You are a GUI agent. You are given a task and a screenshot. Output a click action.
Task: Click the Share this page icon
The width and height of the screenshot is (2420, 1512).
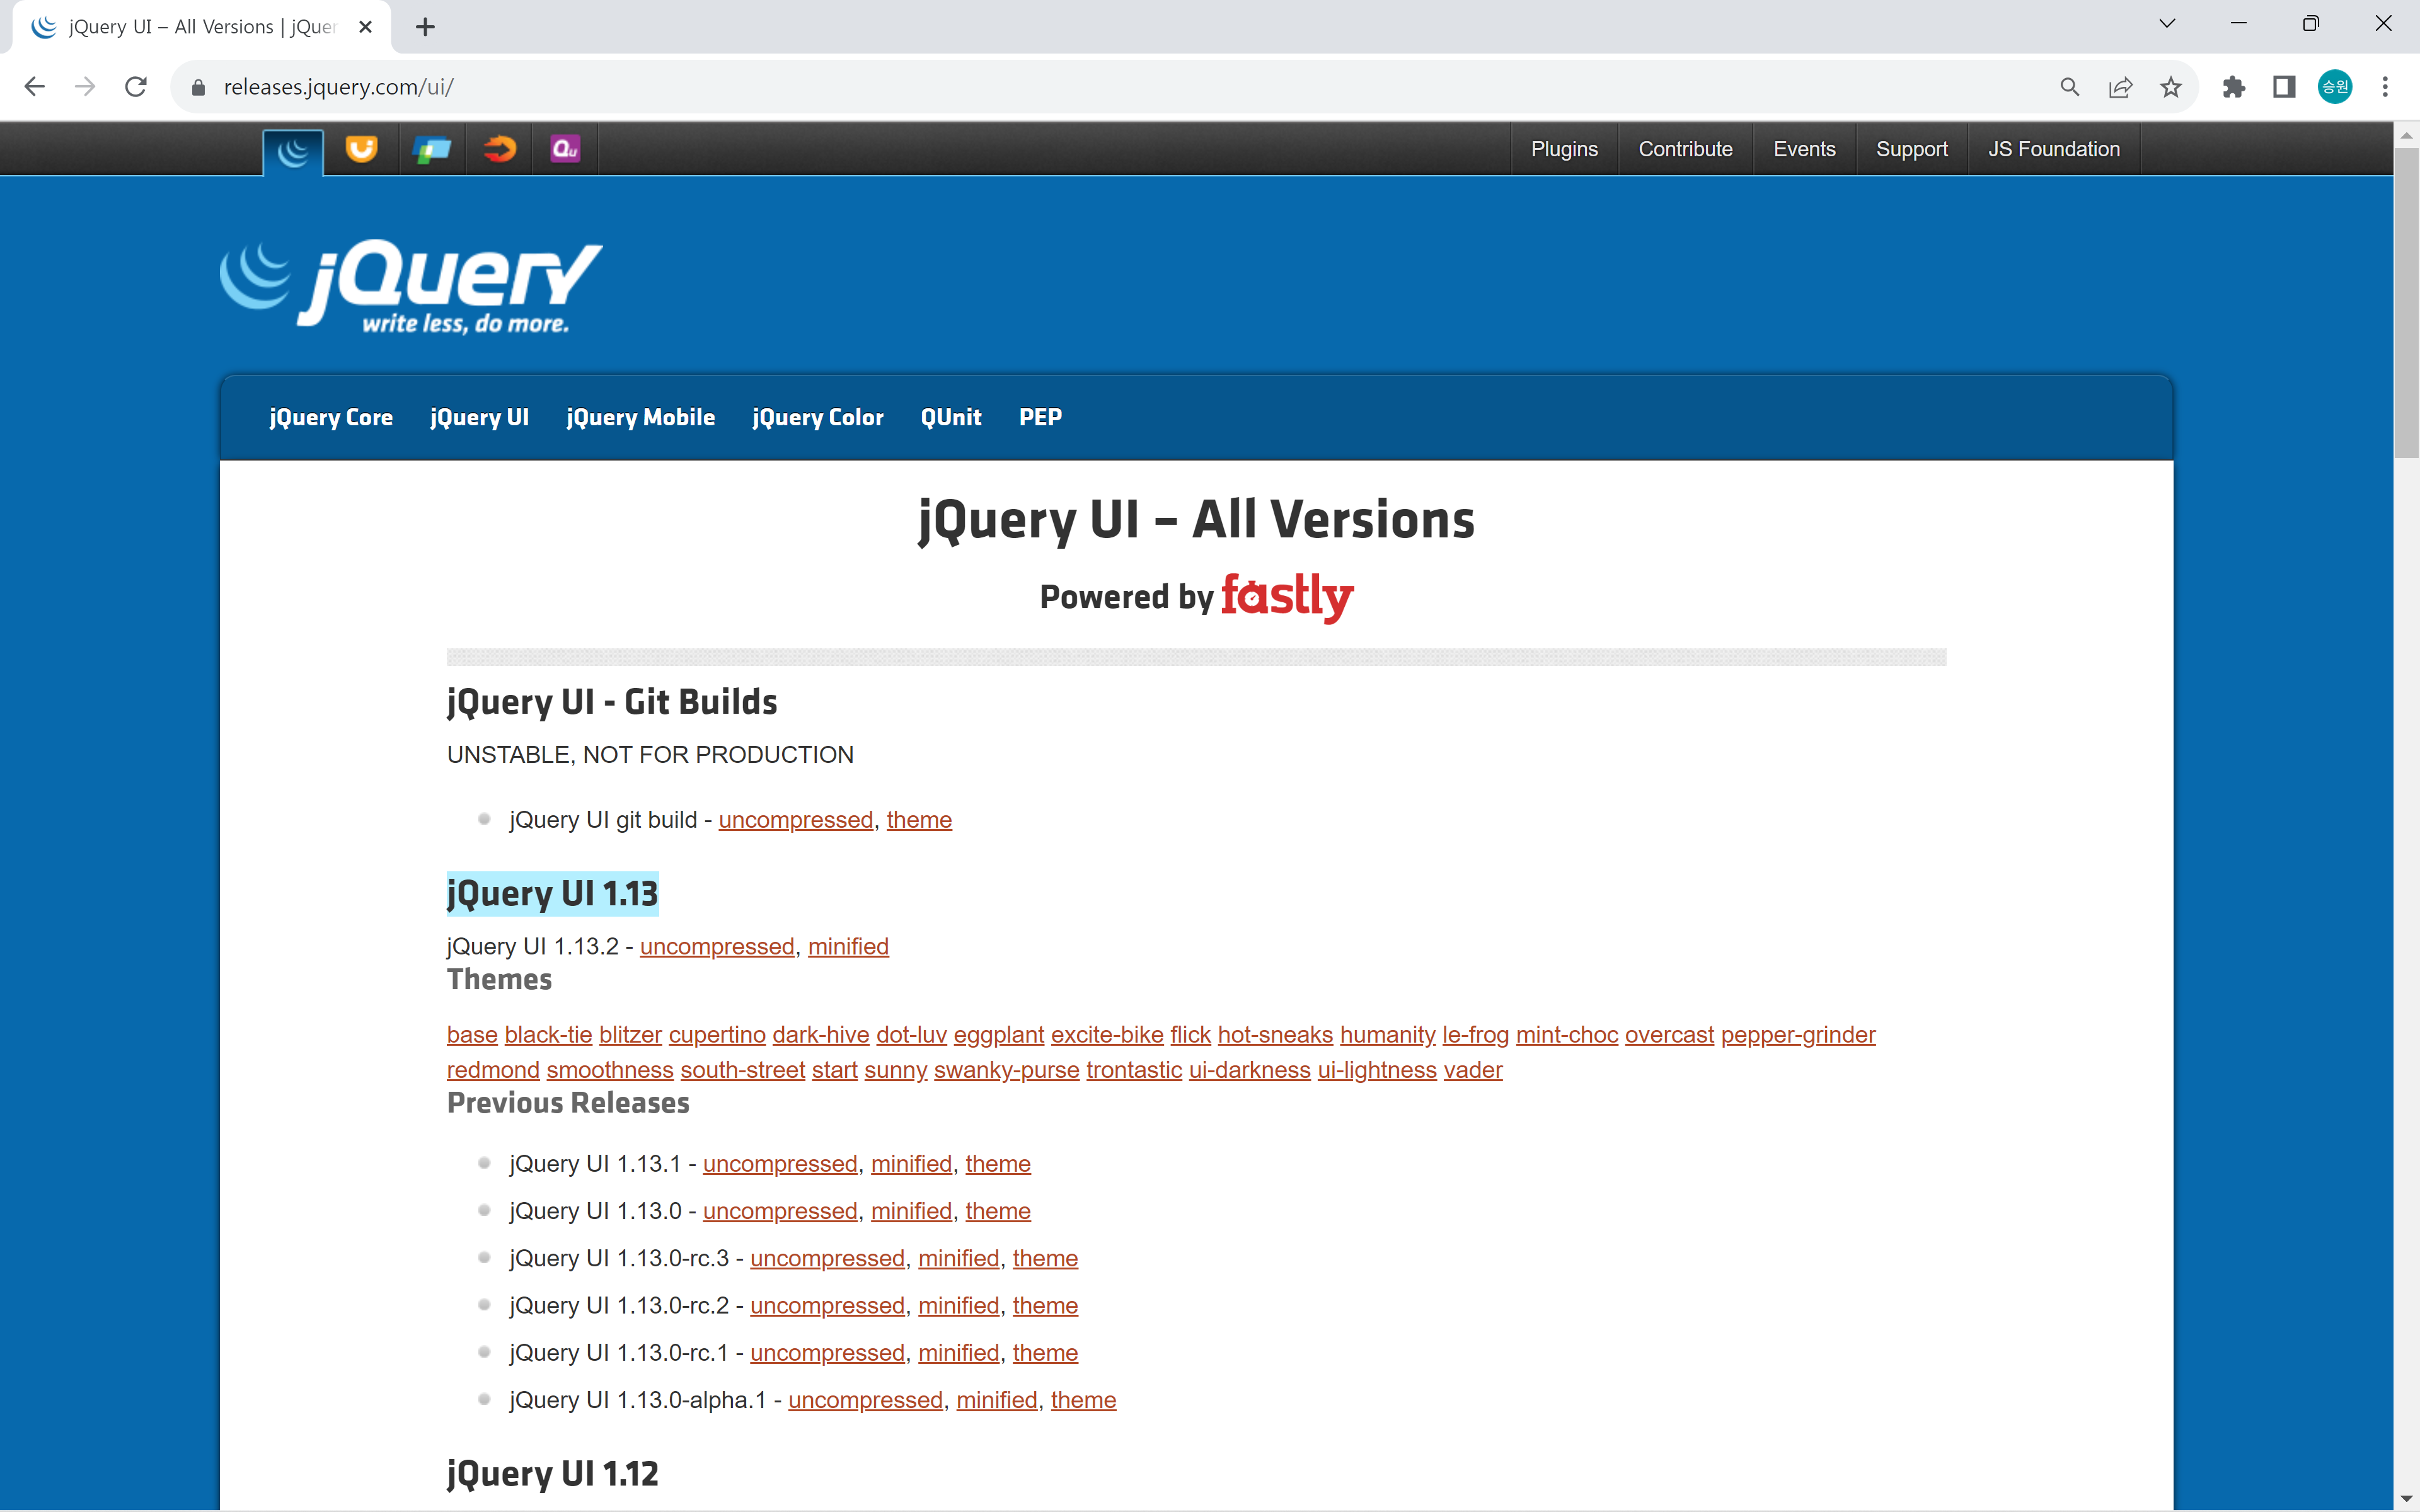tap(2120, 87)
